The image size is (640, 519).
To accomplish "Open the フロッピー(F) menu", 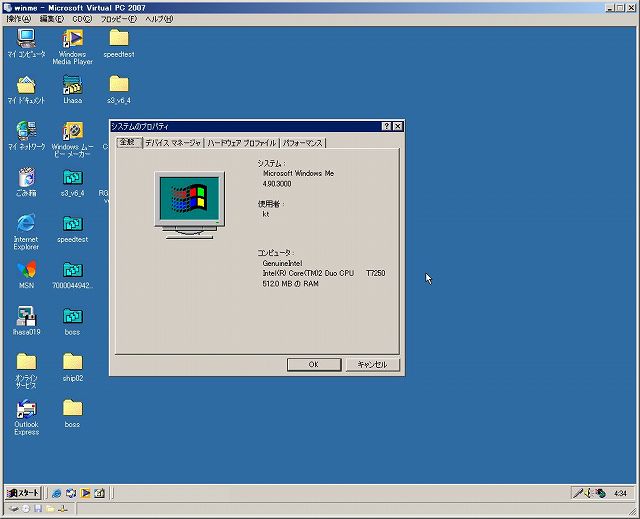I will (119, 19).
